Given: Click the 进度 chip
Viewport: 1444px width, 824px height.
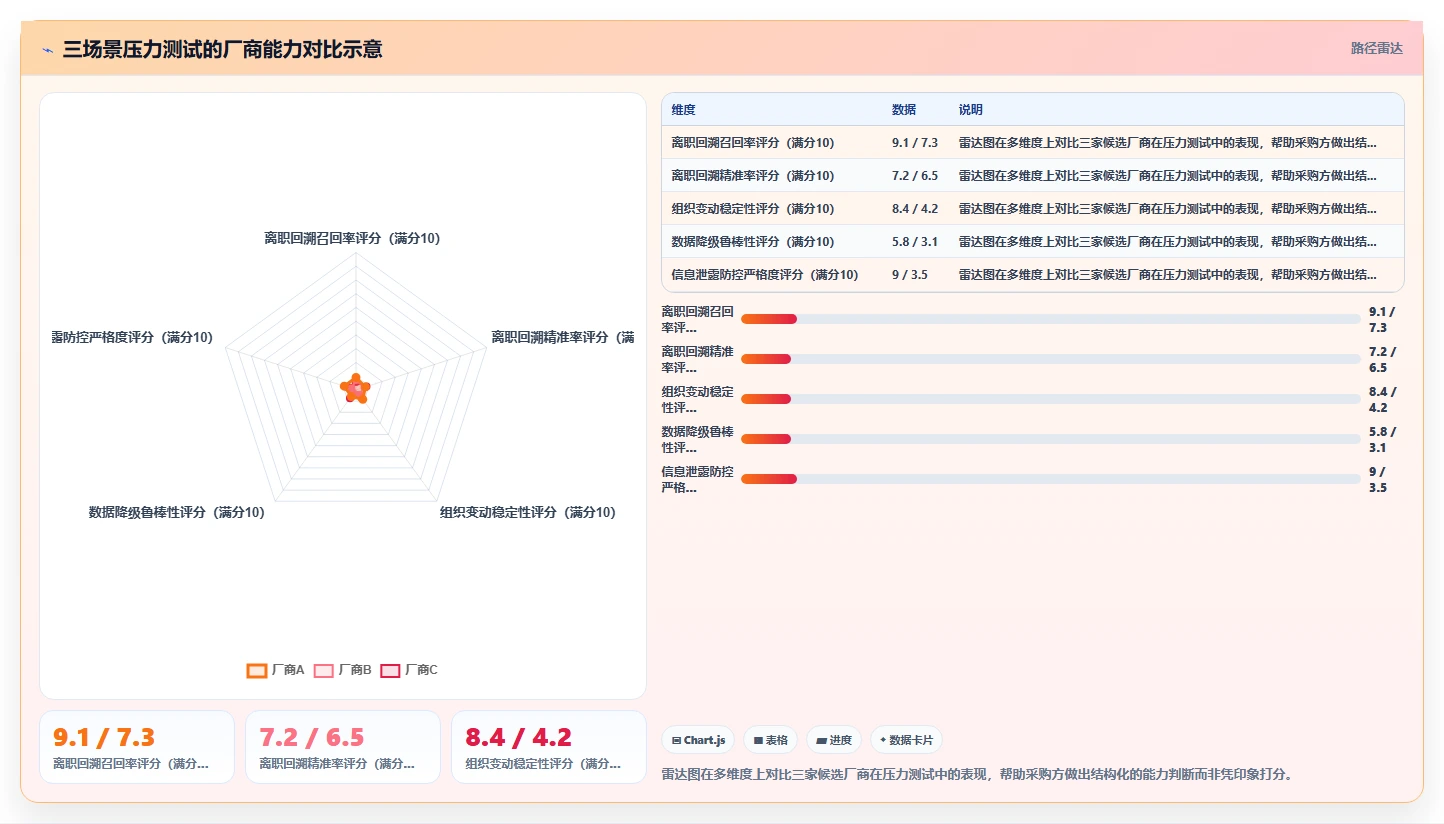Looking at the screenshot, I should point(834,740).
